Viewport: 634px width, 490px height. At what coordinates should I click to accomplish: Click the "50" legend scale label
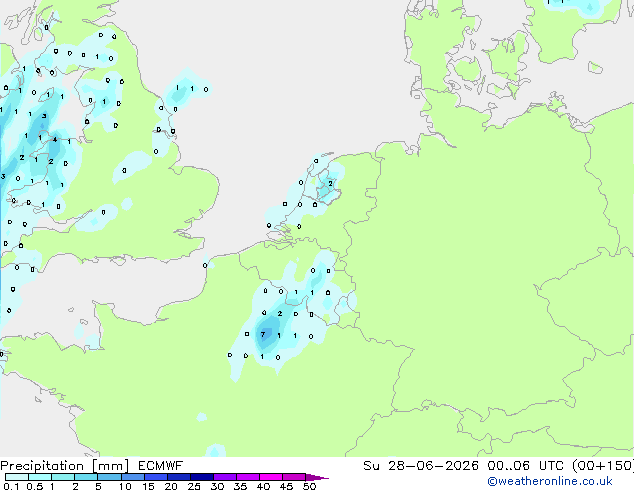click(x=309, y=486)
